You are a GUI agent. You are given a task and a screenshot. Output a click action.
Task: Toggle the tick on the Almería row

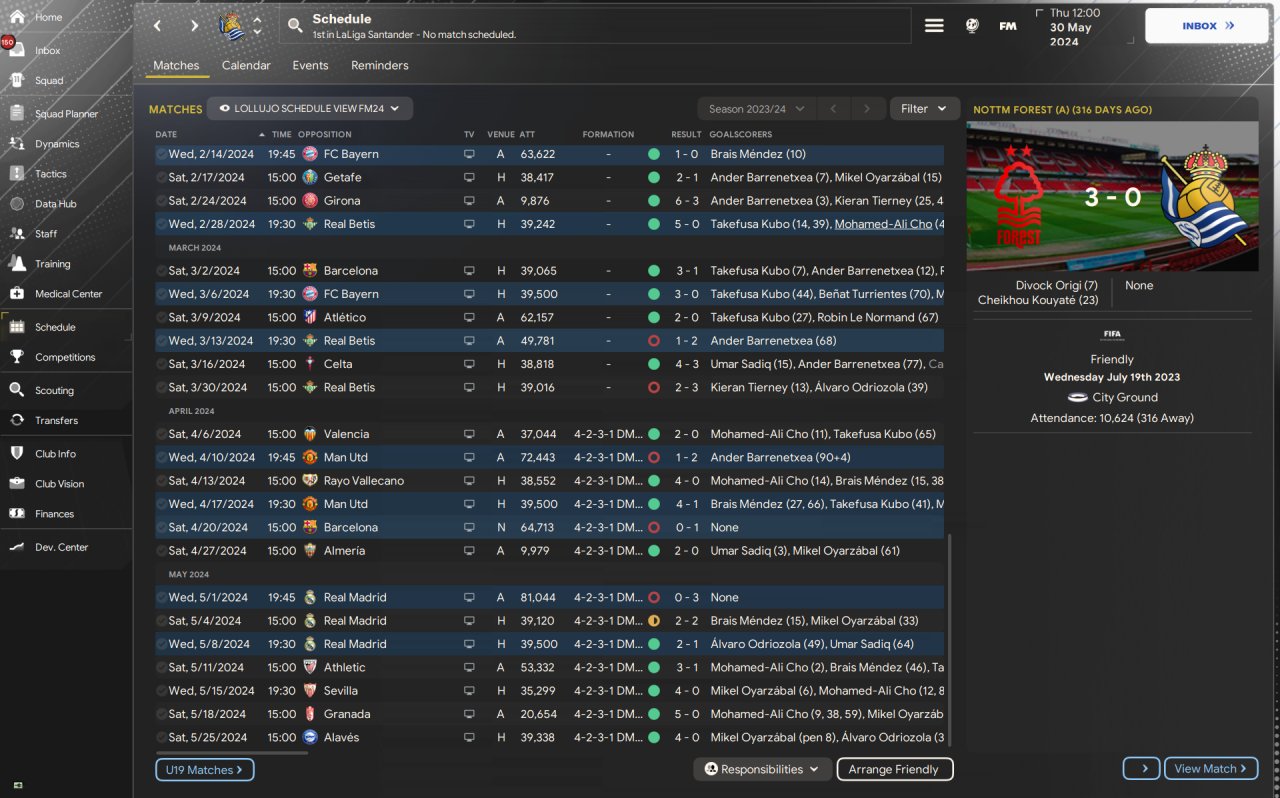[161, 551]
